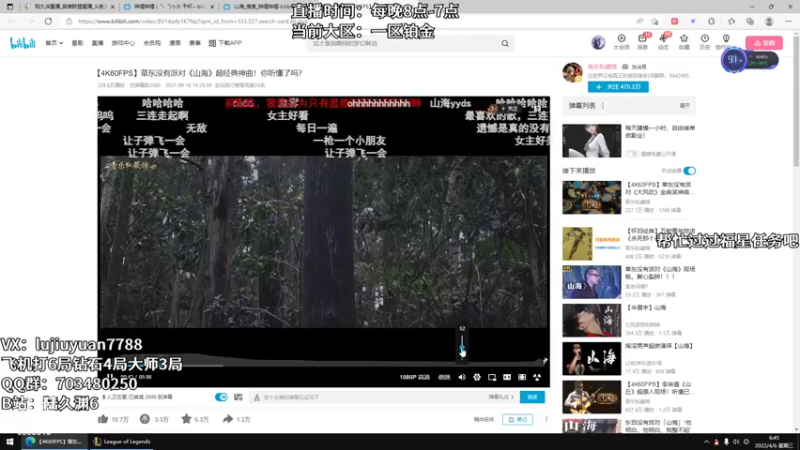The image size is (800, 450).
Task: Share the video with arrow icon
Action: [x=228, y=419]
